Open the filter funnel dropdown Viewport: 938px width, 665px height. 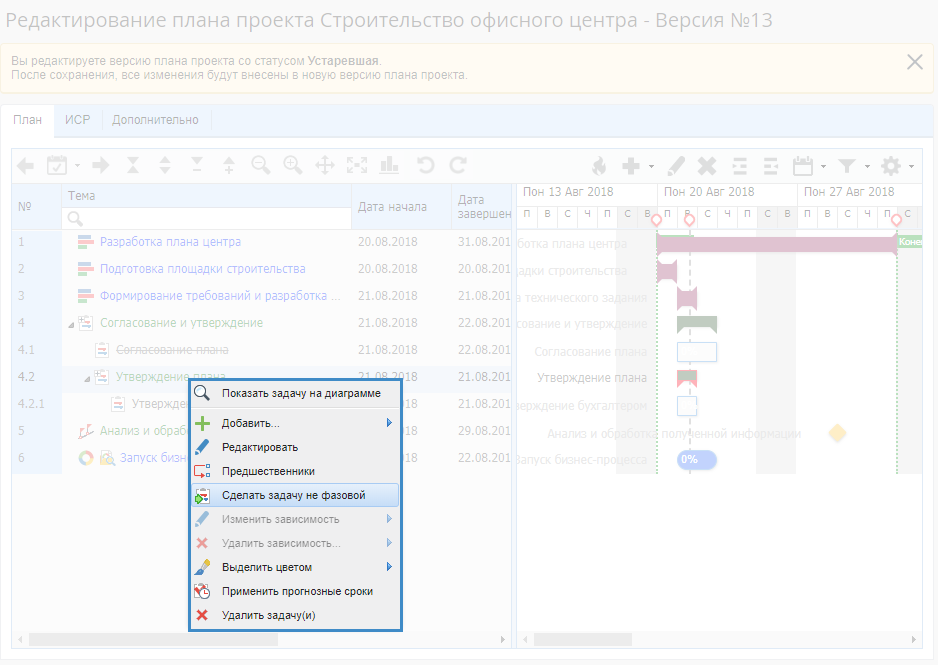852,166
